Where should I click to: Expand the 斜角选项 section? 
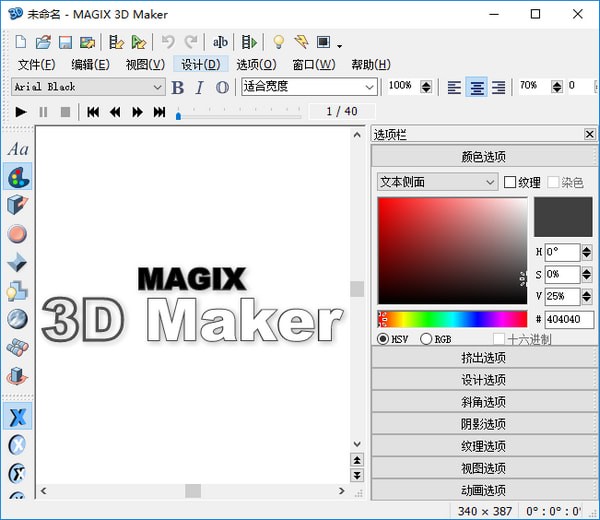[x=483, y=402]
